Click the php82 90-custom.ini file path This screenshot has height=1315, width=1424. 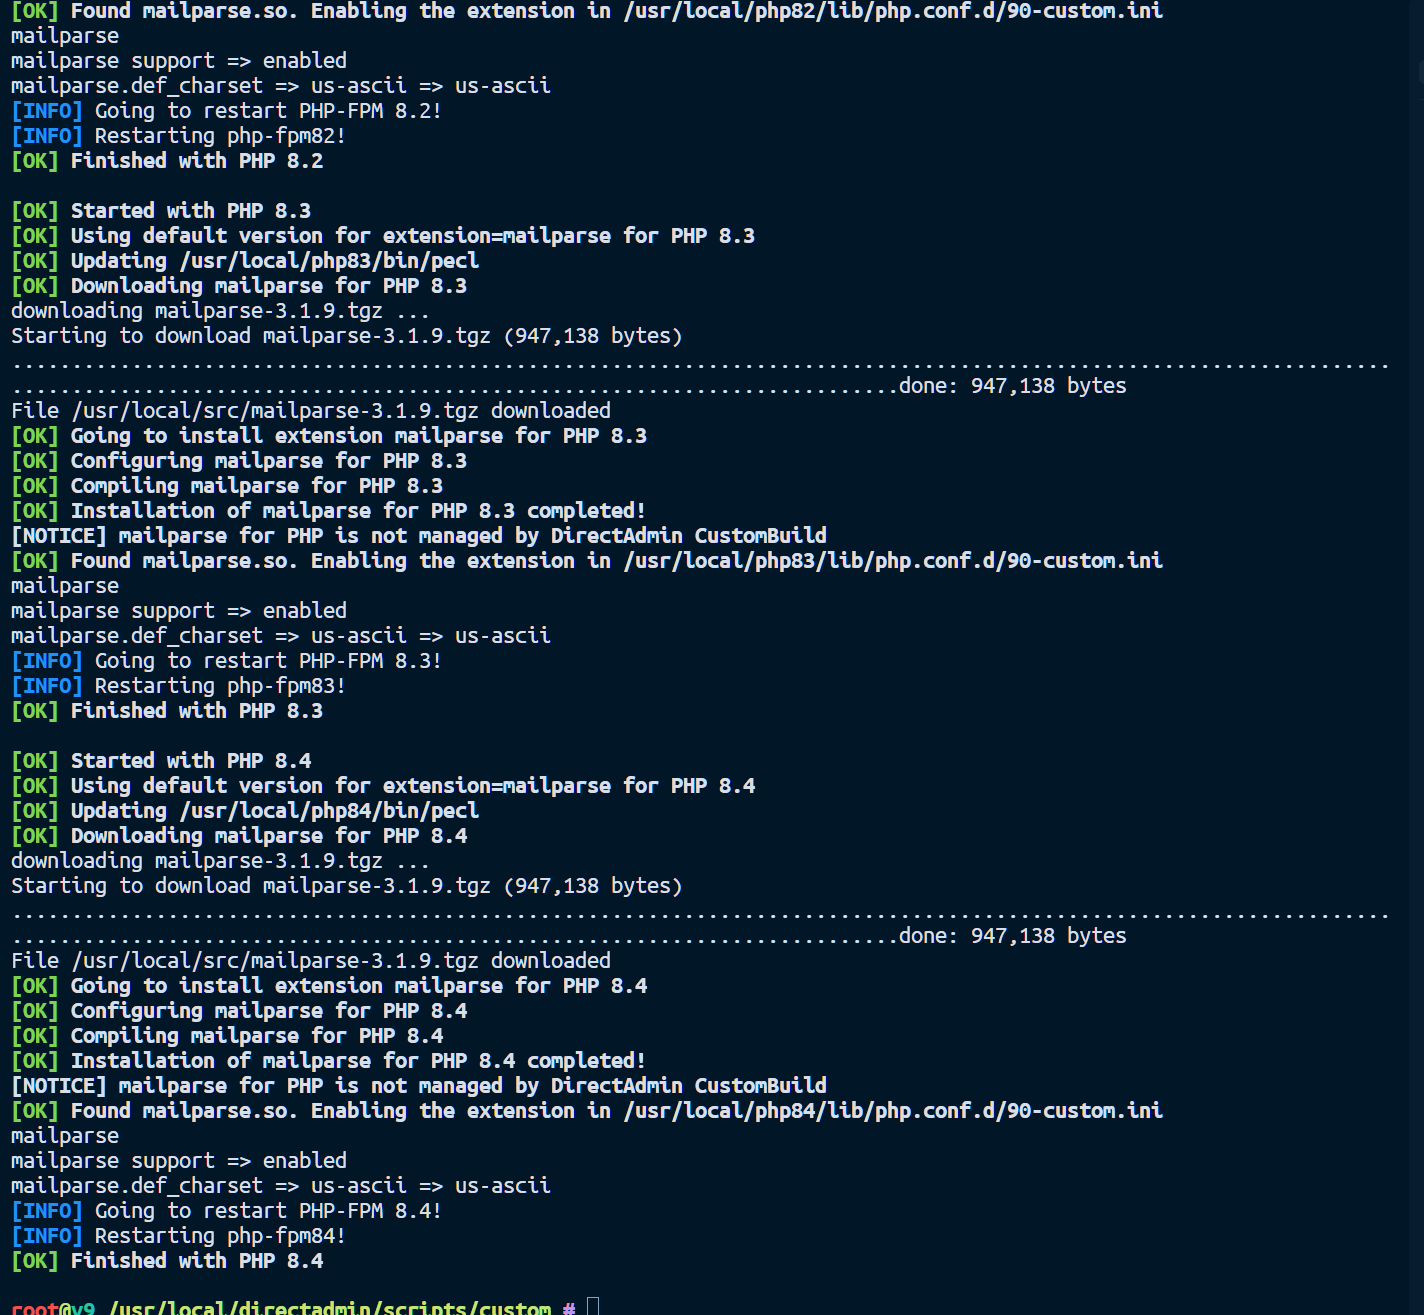tap(893, 11)
